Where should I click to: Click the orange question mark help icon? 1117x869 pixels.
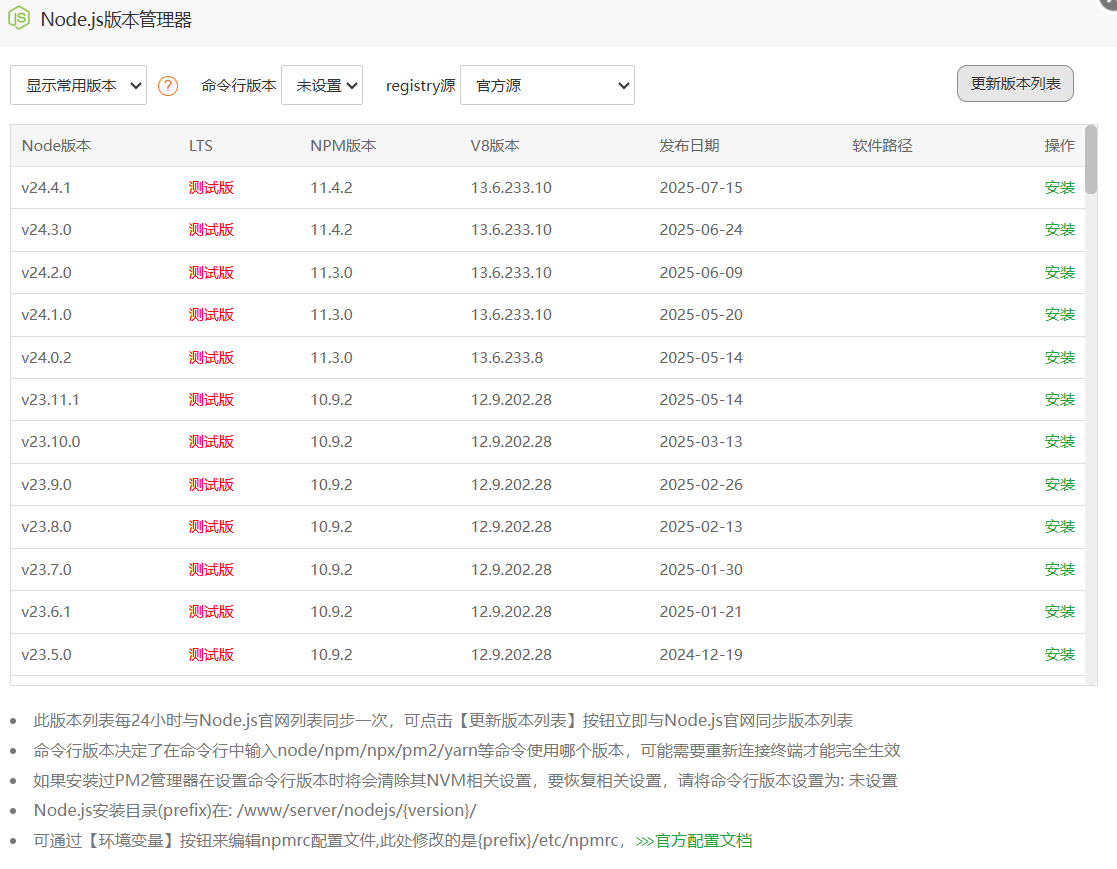(167, 86)
